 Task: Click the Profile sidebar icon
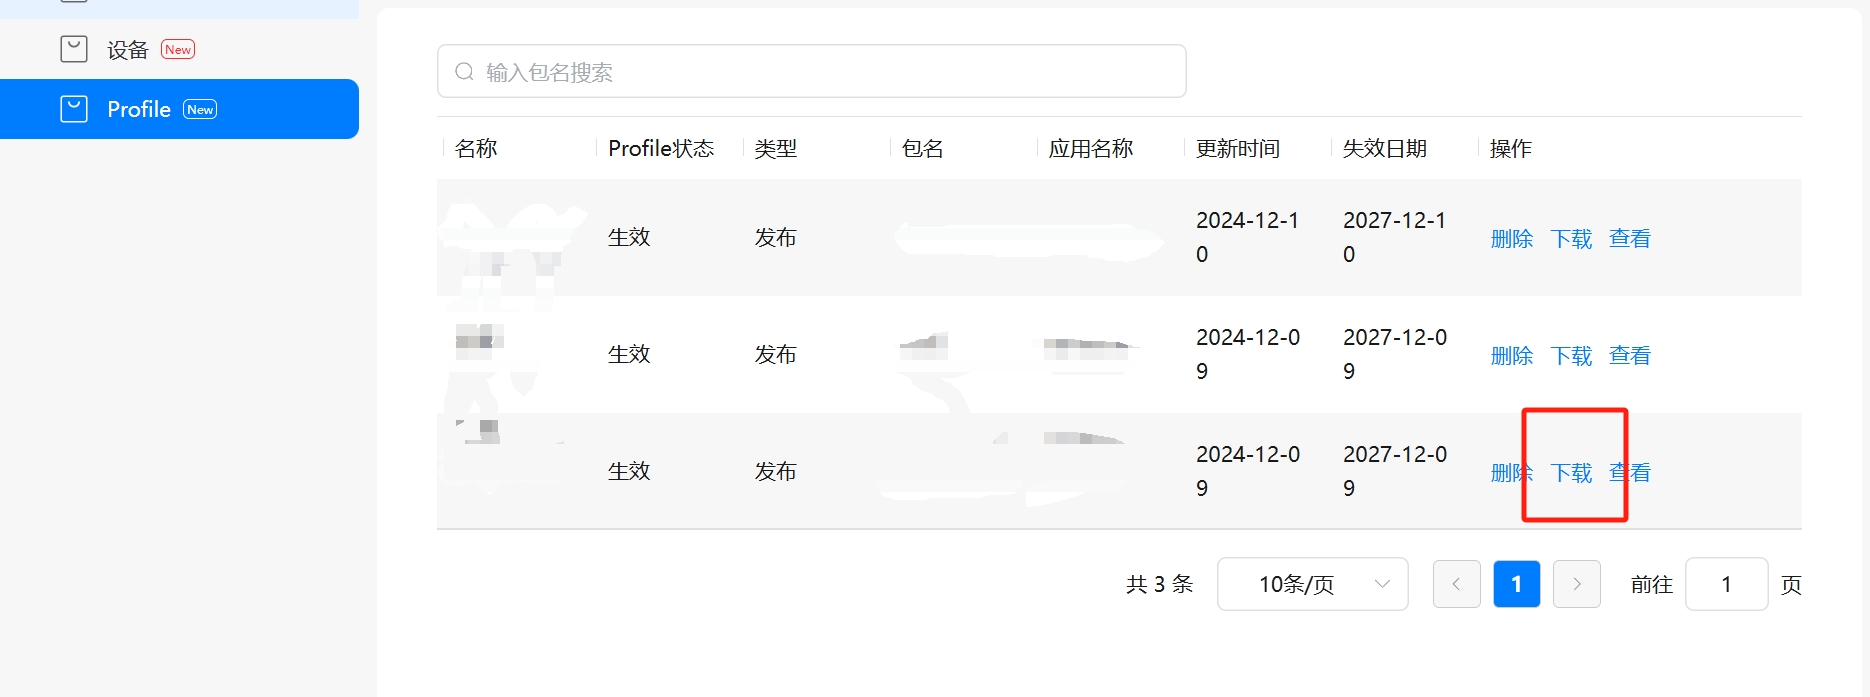pyautogui.click(x=74, y=109)
